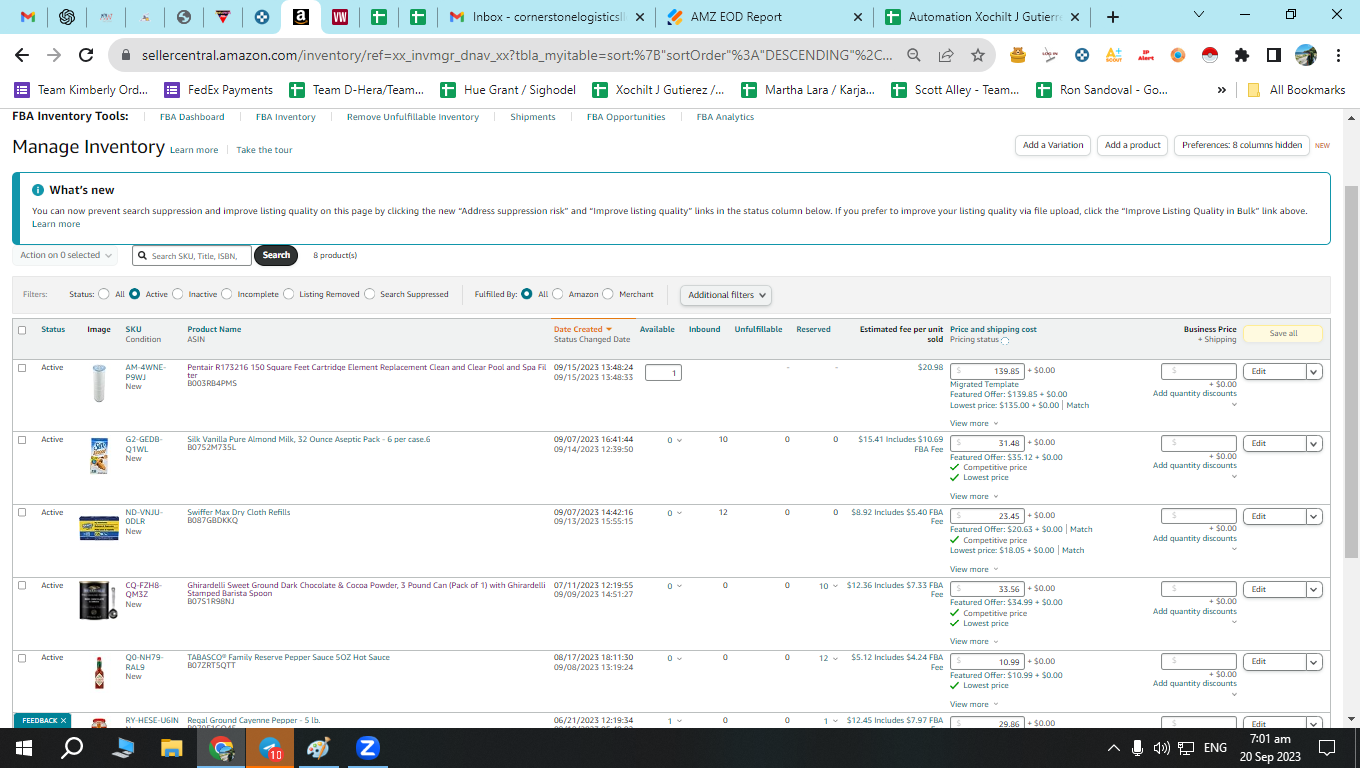Open Chrome's three-dot menu
The image size is (1360, 768).
[1337, 55]
